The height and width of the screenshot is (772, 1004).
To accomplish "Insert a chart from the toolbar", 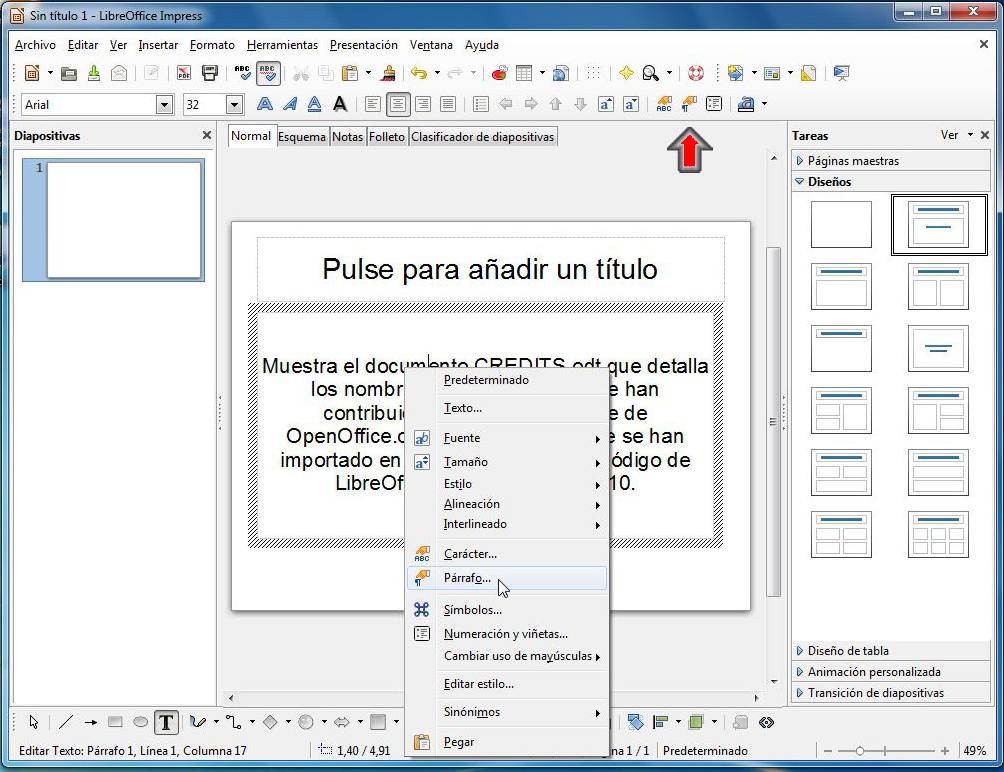I will [x=499, y=73].
